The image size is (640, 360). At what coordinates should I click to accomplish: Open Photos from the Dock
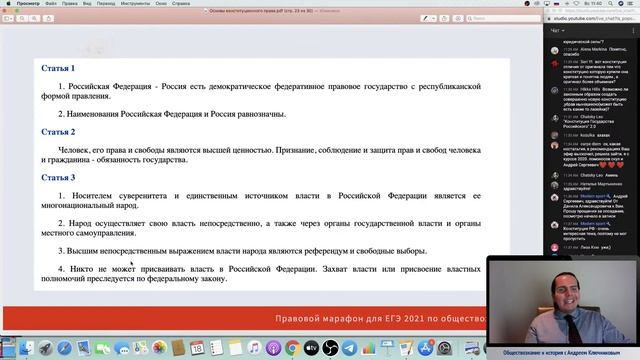[160, 348]
